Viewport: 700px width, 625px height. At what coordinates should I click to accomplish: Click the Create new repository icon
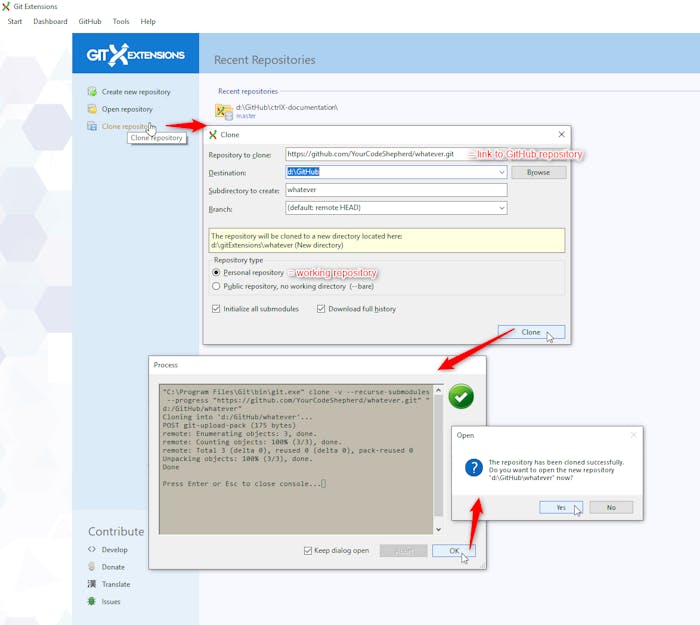(x=92, y=92)
